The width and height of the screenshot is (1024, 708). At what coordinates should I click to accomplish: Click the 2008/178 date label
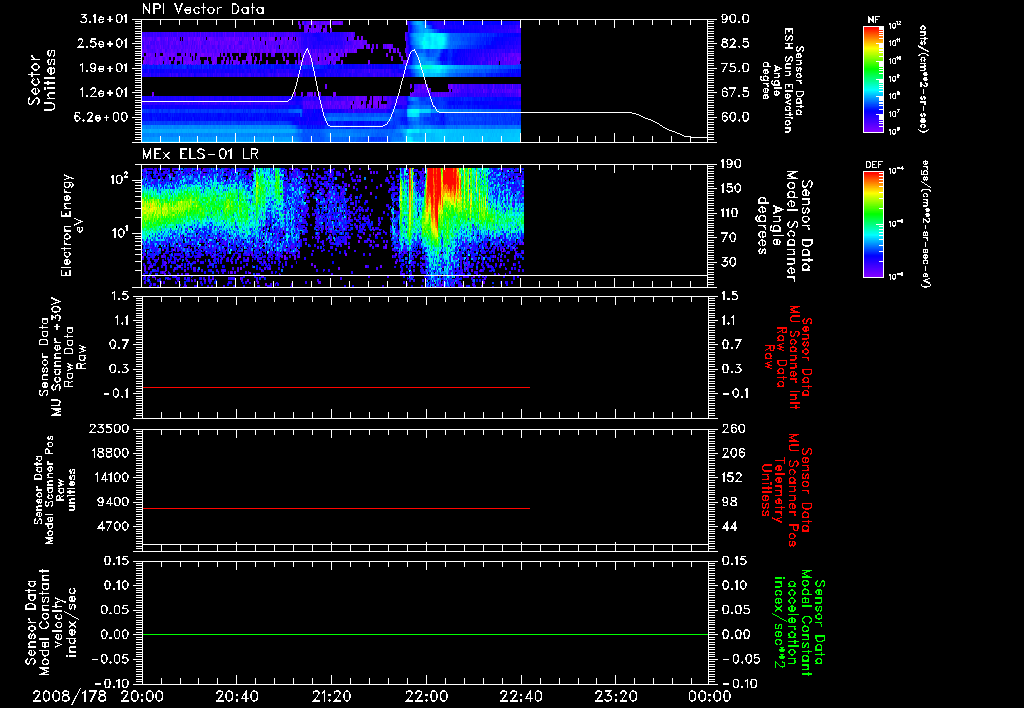69,696
